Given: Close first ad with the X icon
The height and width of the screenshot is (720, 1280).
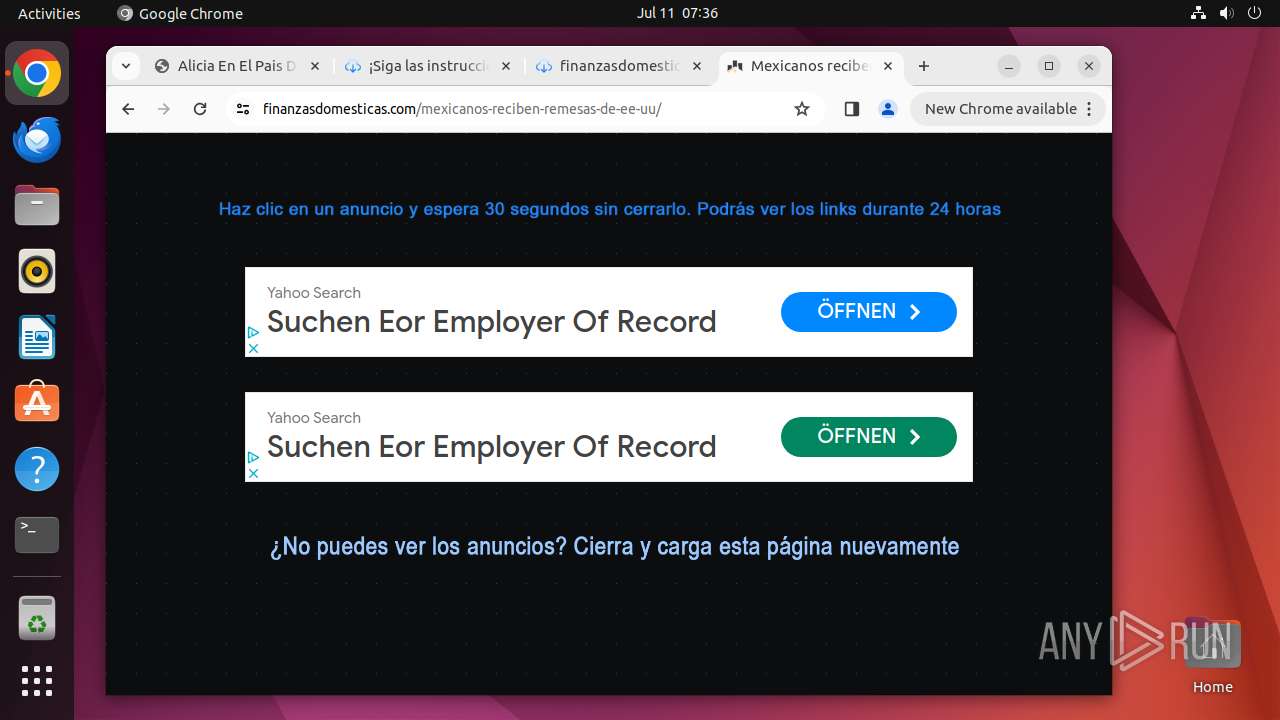Looking at the screenshot, I should pyautogui.click(x=253, y=348).
